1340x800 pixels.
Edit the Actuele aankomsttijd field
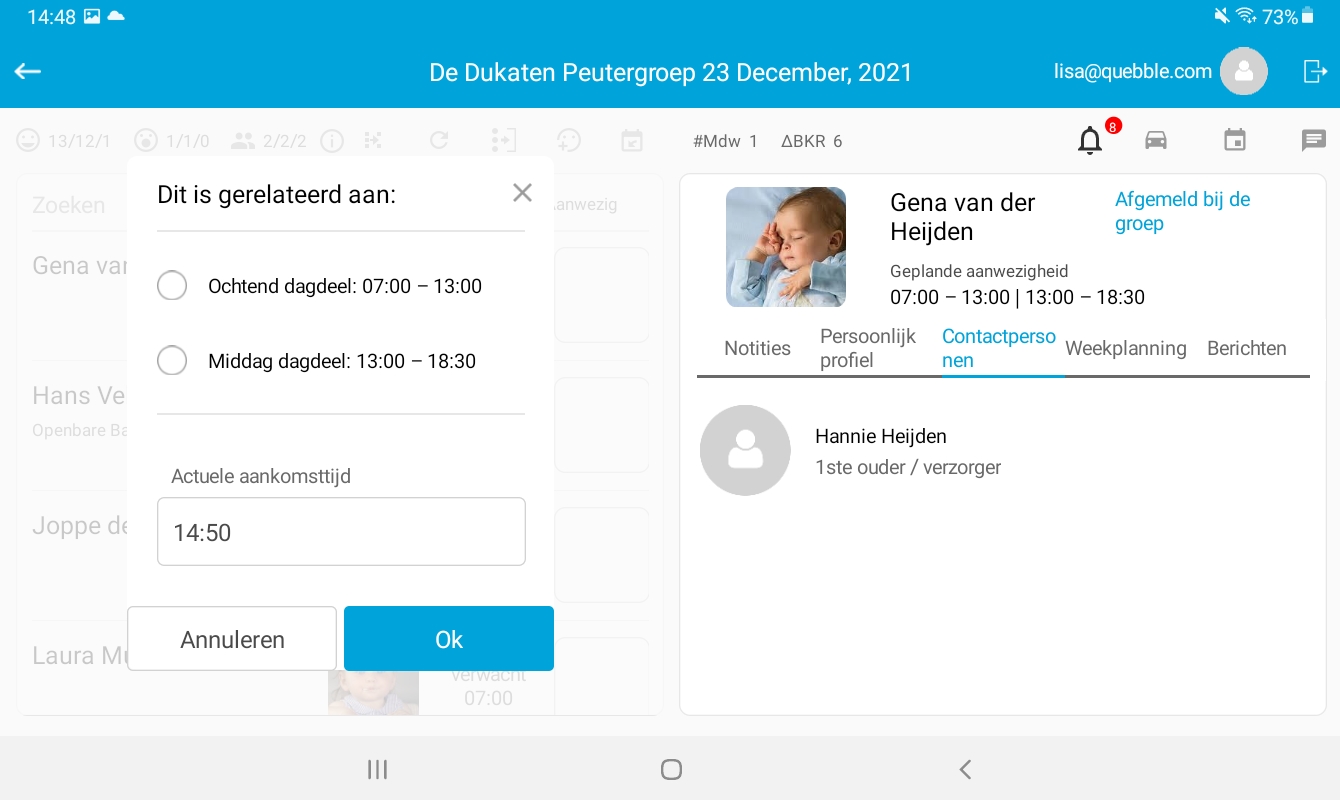(341, 532)
